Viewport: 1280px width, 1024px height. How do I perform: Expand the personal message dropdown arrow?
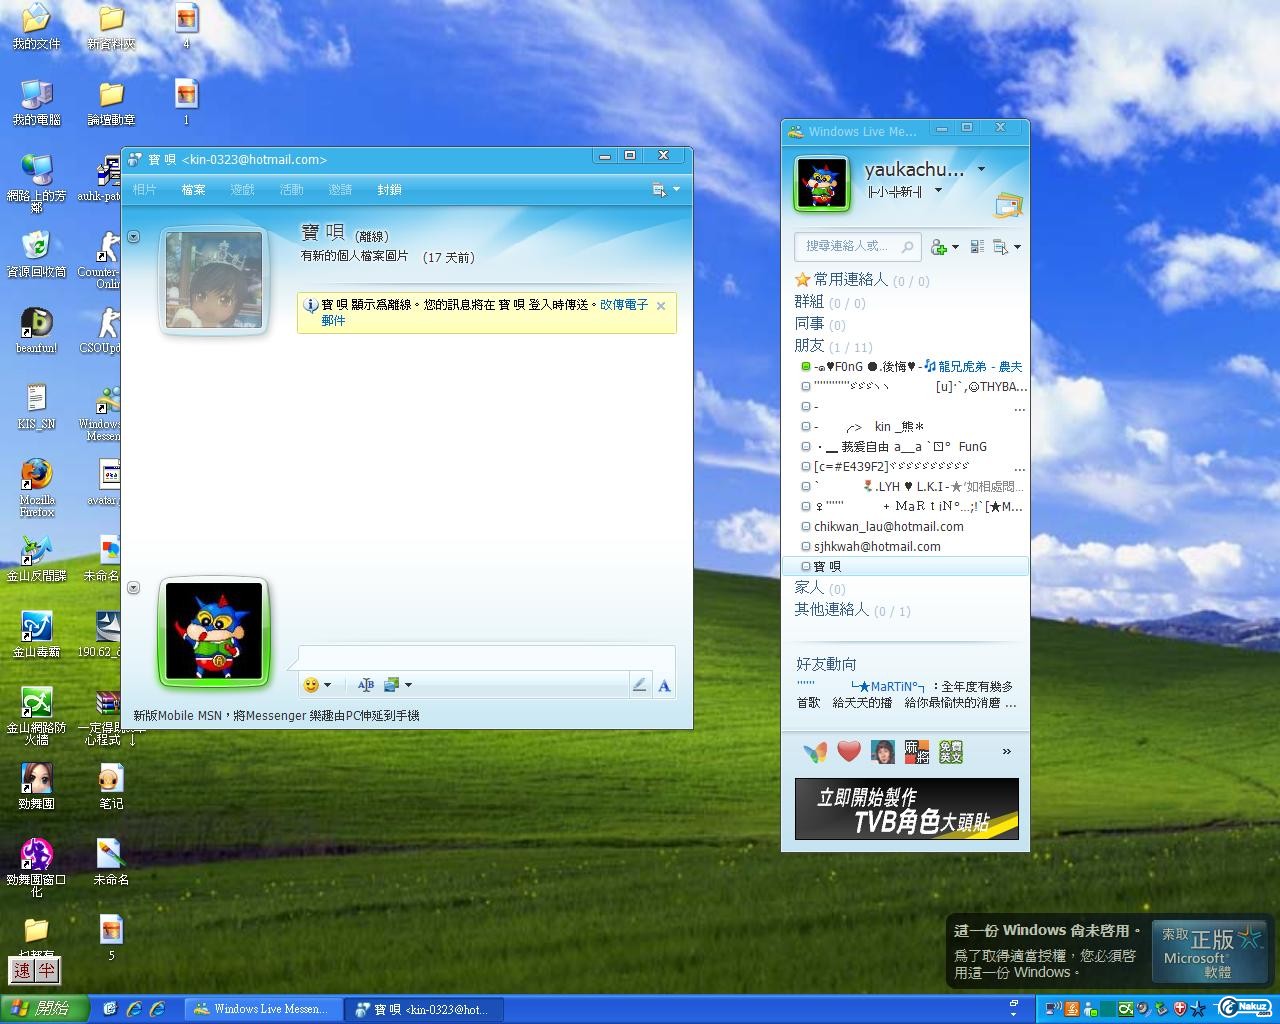(938, 191)
